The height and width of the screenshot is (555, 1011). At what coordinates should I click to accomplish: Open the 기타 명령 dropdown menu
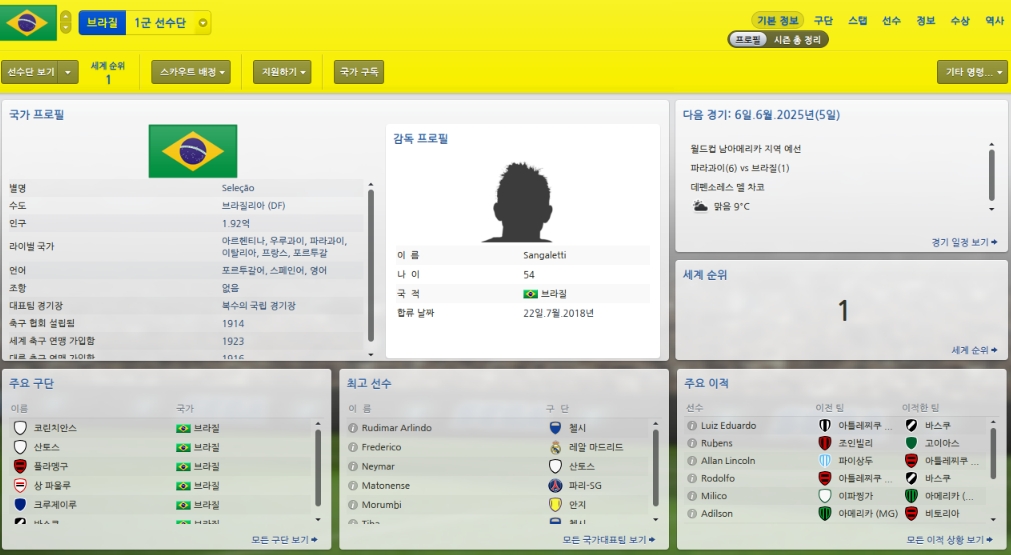[972, 72]
